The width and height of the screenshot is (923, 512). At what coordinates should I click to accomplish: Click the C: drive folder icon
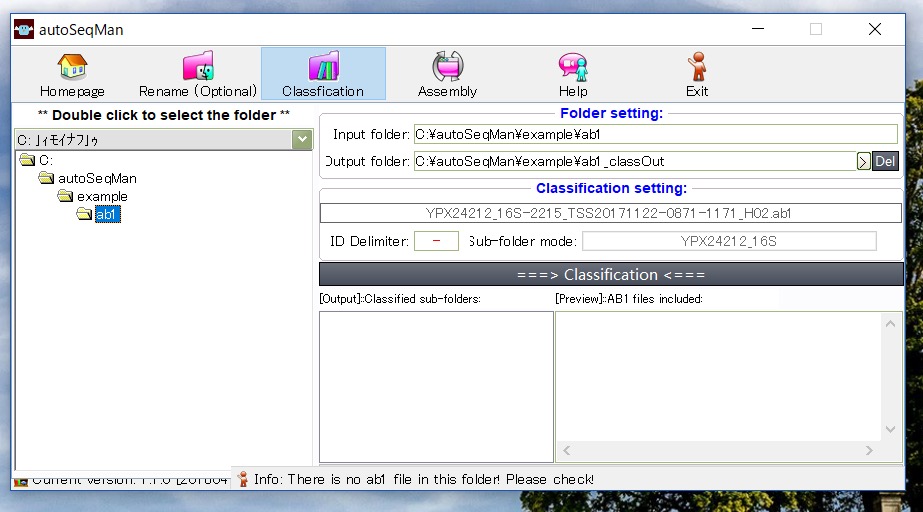click(x=27, y=160)
